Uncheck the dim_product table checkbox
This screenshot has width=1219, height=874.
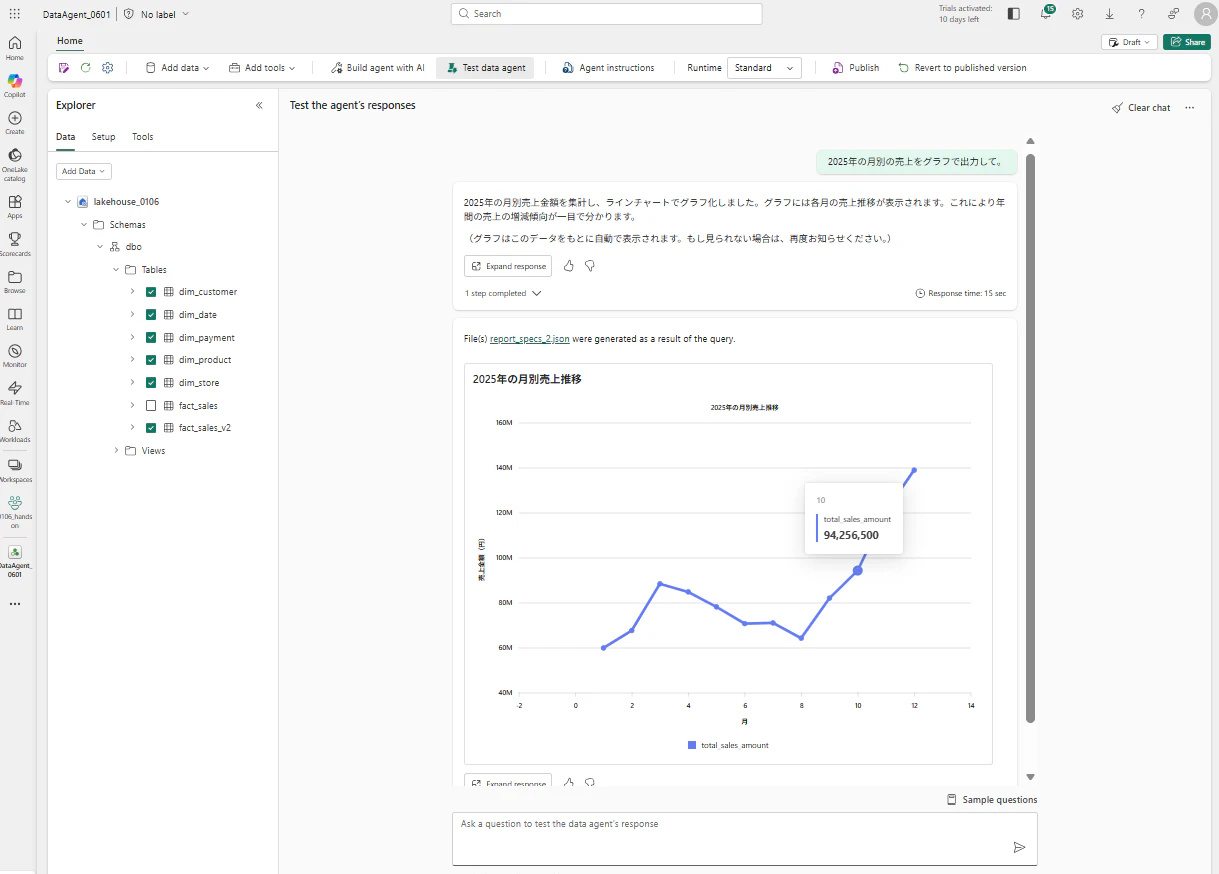pos(151,360)
